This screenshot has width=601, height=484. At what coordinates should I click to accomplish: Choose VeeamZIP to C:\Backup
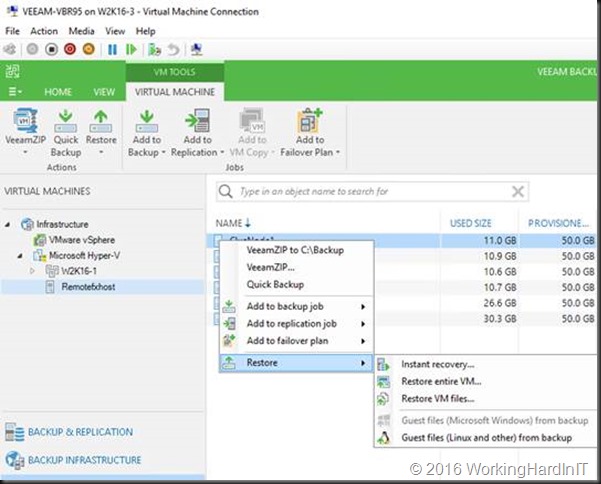click(295, 250)
